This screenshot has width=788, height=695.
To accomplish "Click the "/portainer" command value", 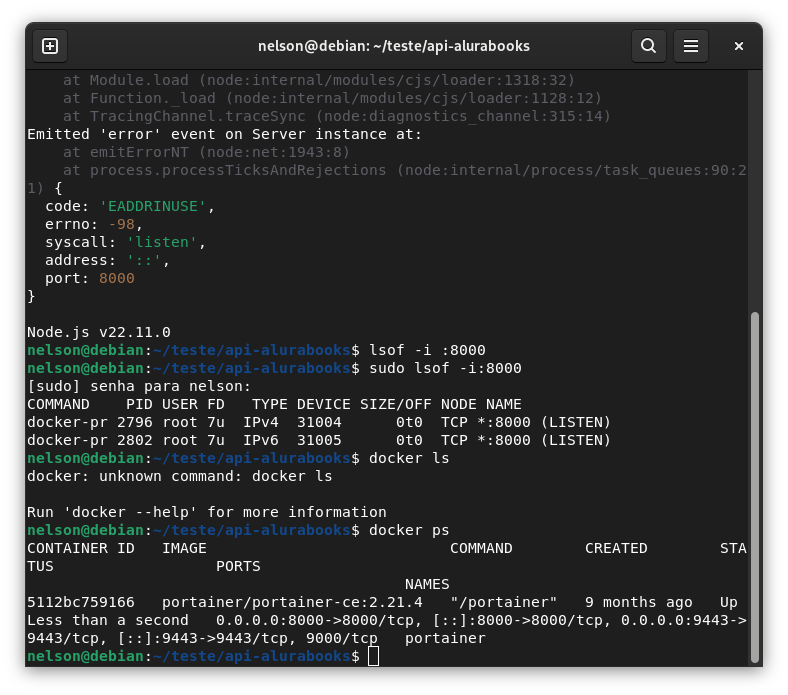I will 504,602.
